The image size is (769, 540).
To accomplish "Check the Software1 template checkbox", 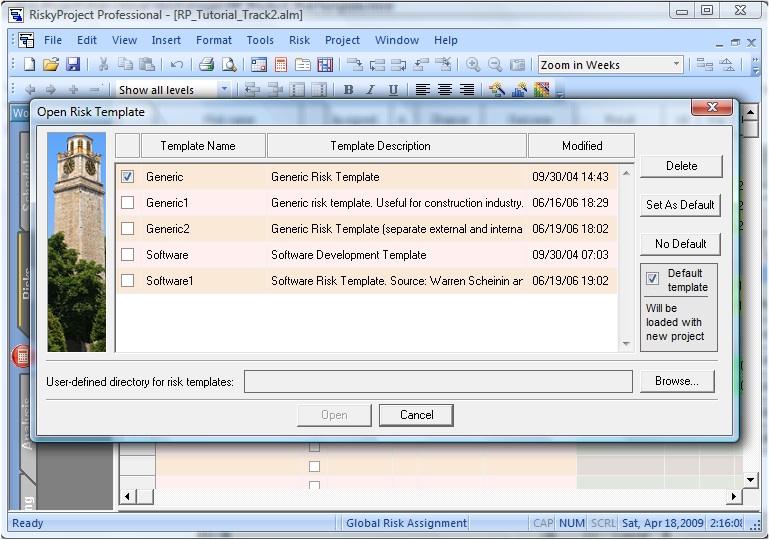I will pos(128,281).
